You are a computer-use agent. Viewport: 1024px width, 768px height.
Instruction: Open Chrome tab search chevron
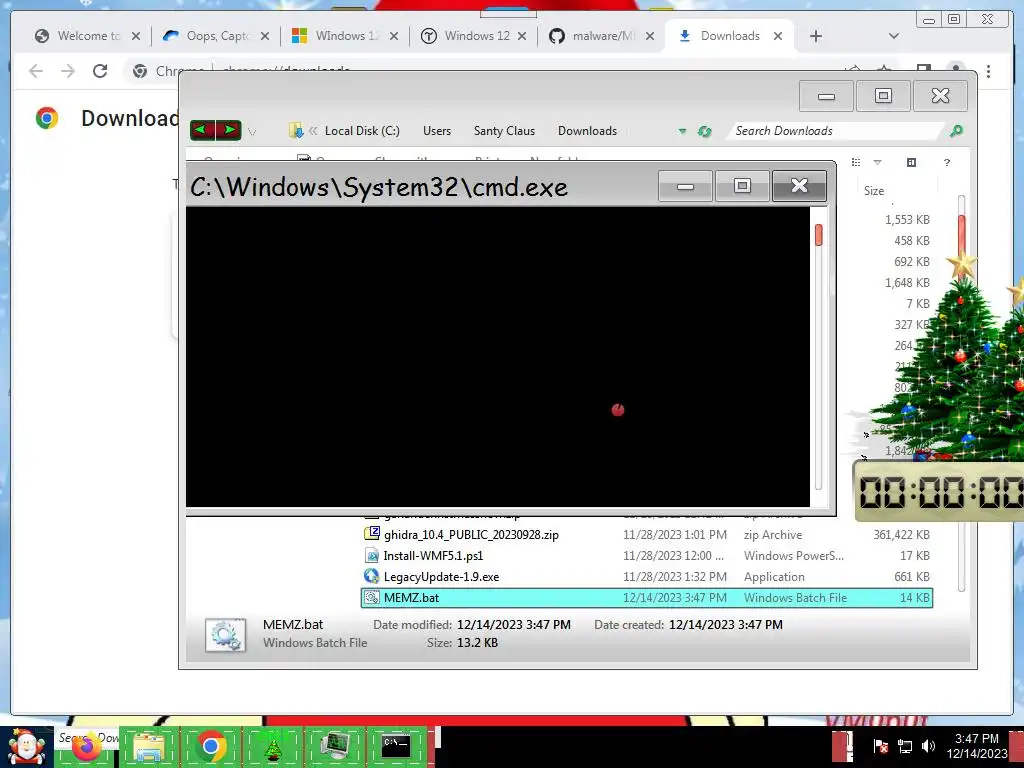[x=894, y=36]
